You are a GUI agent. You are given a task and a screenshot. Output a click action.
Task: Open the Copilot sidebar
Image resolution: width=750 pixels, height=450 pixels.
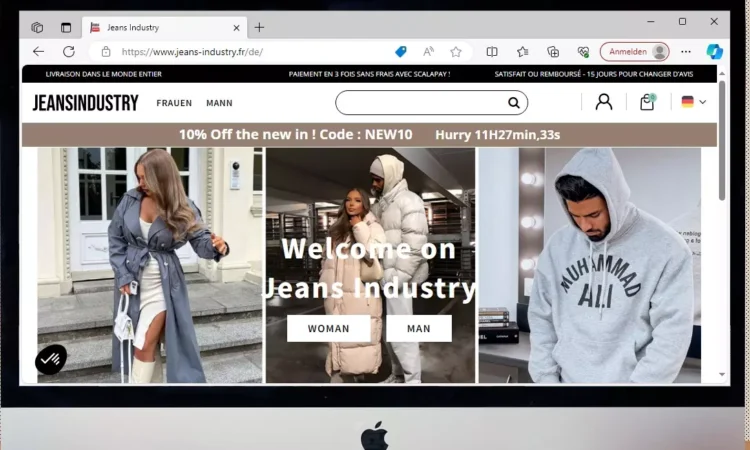(x=715, y=52)
